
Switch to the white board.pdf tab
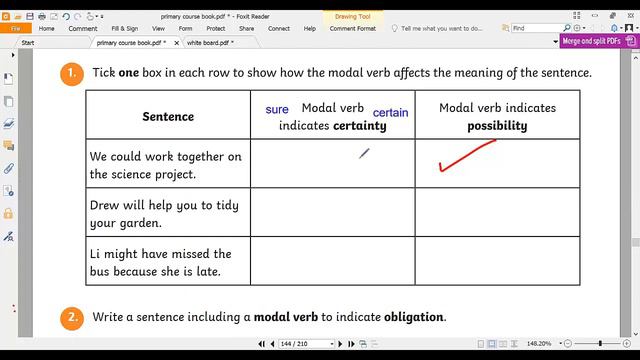pos(210,42)
